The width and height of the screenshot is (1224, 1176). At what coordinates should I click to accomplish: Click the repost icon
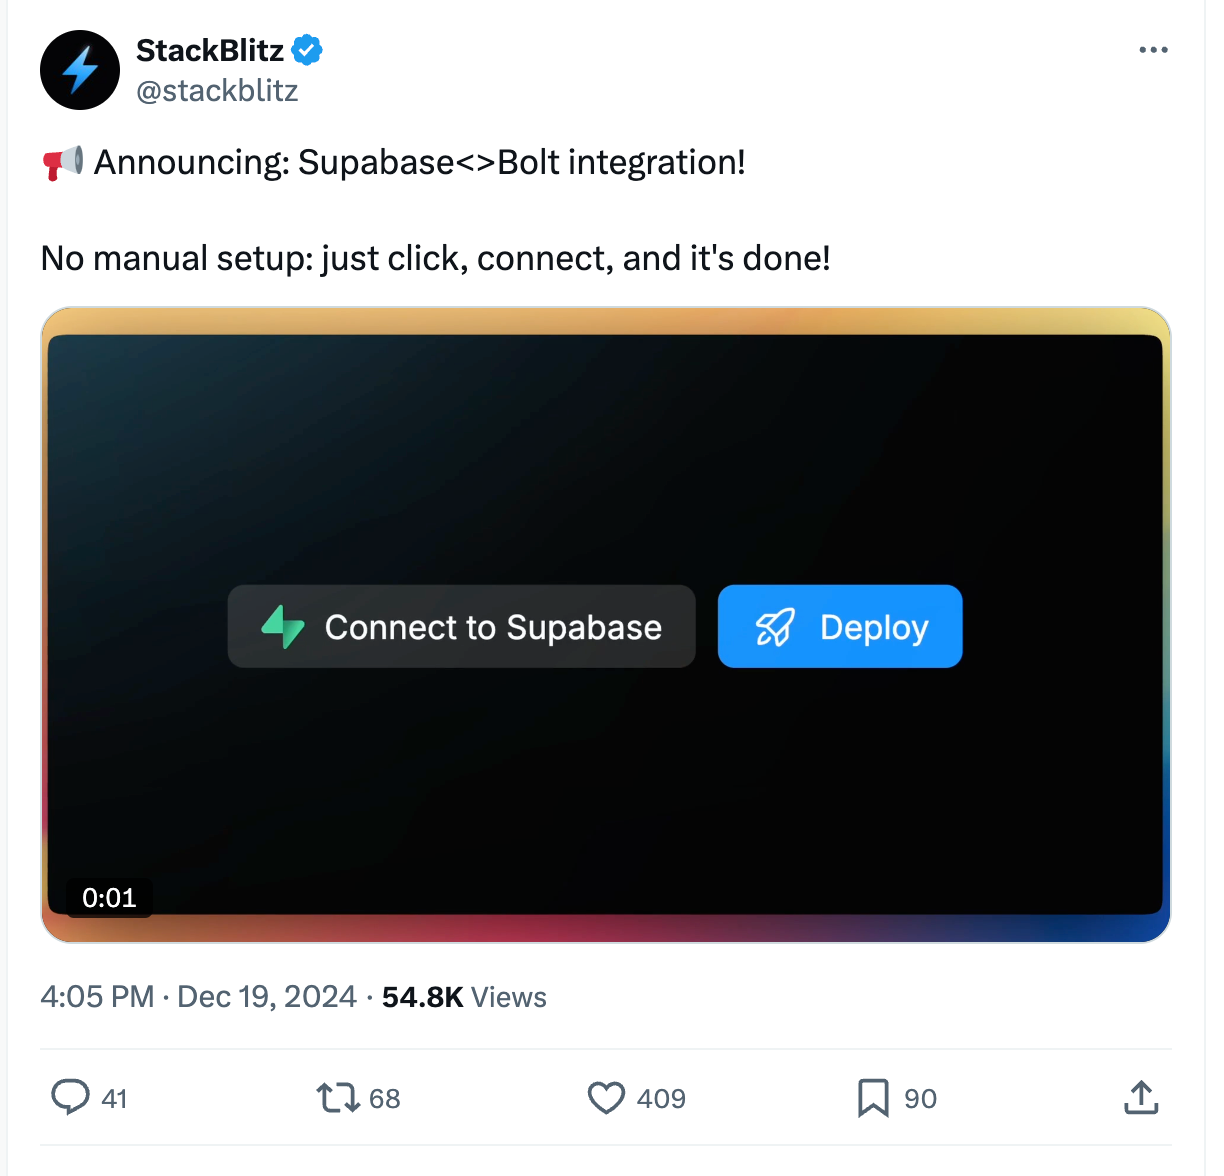click(338, 1098)
